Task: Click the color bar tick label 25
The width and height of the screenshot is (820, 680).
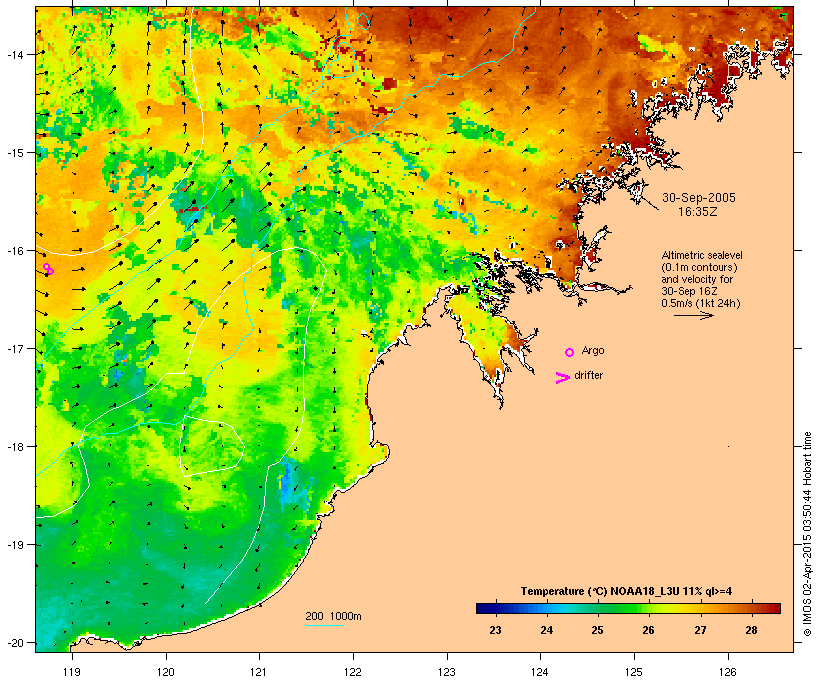Action: pos(598,630)
